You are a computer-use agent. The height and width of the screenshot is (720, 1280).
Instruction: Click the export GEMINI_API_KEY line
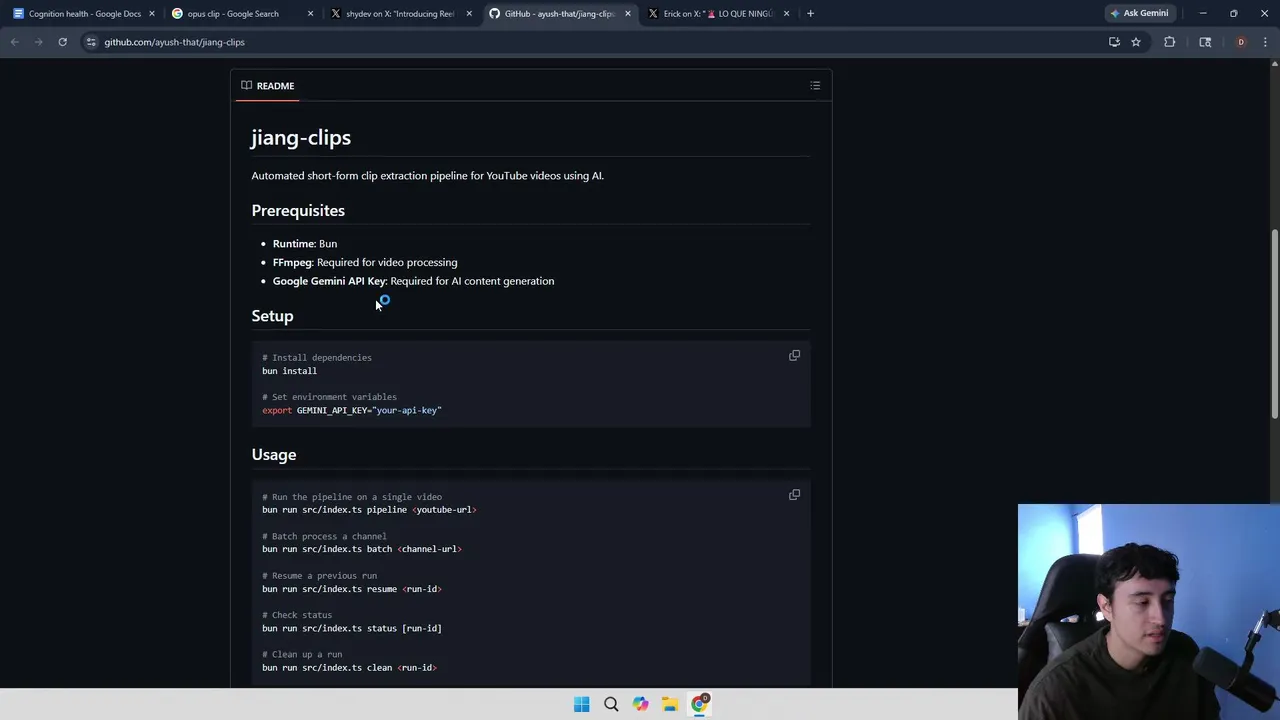click(352, 410)
